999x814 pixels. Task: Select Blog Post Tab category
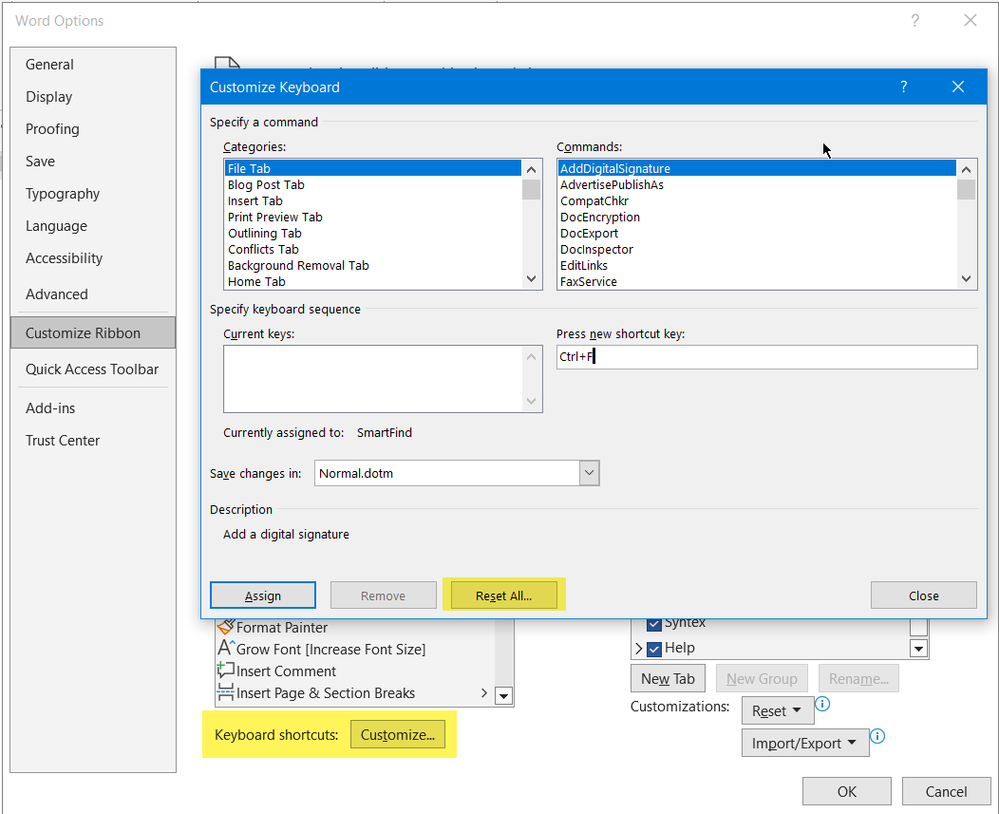pos(373,185)
